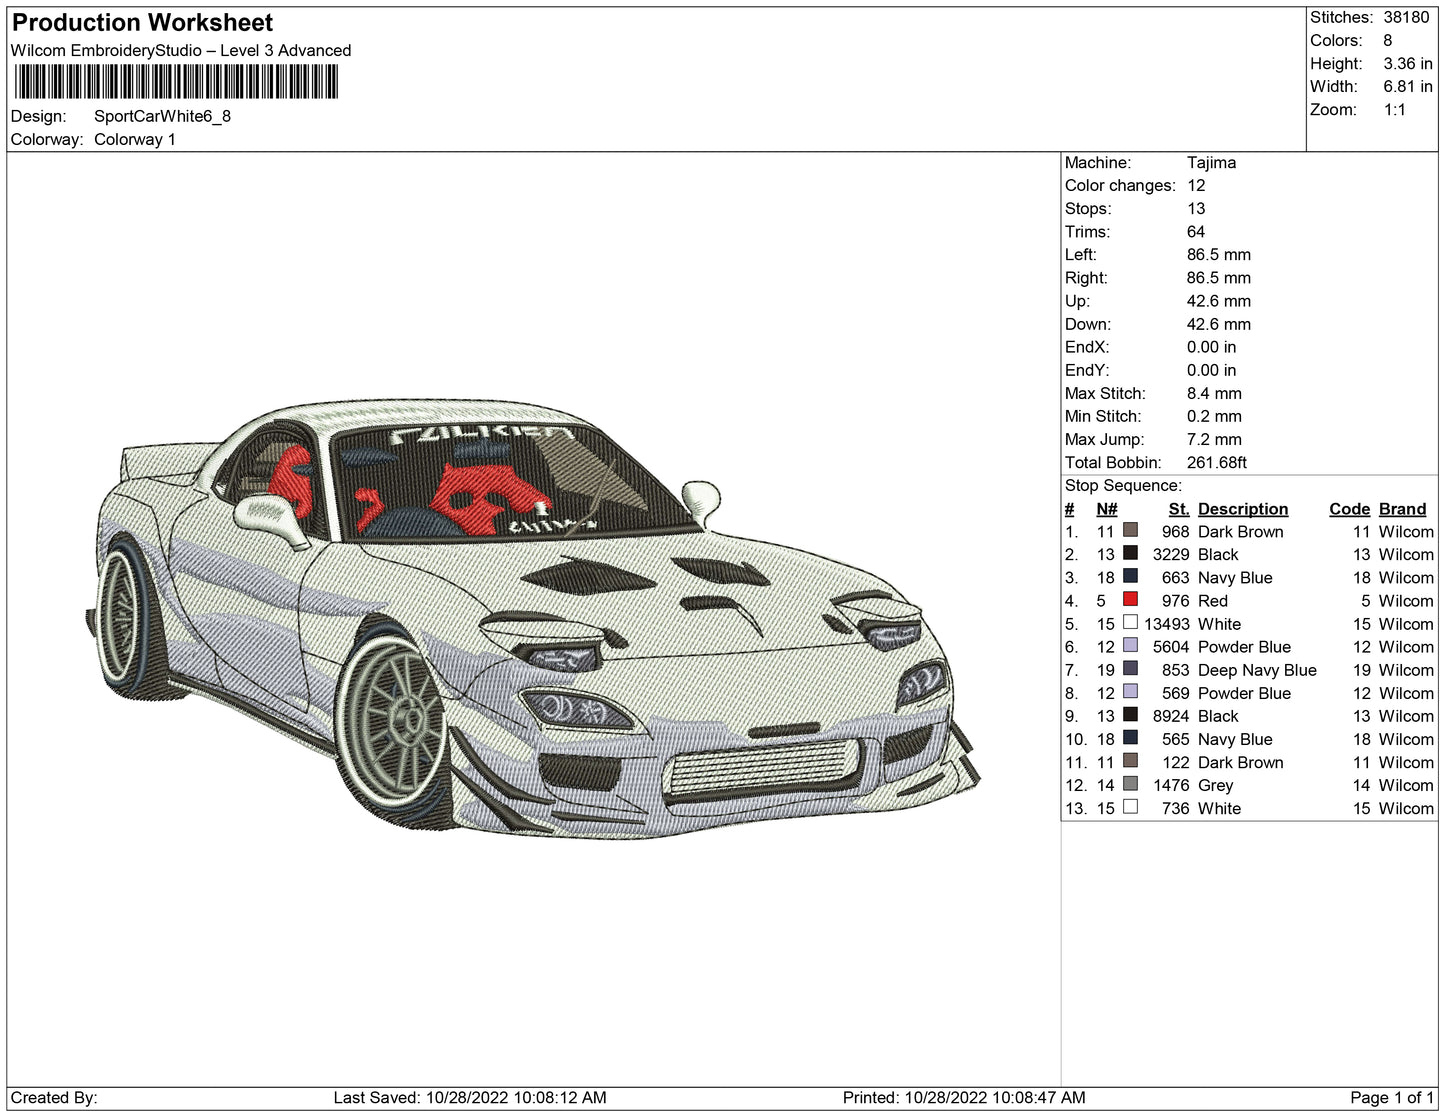Click the Machine value Tajima
Image resolution: width=1445 pixels, height=1112 pixels.
tap(1211, 162)
